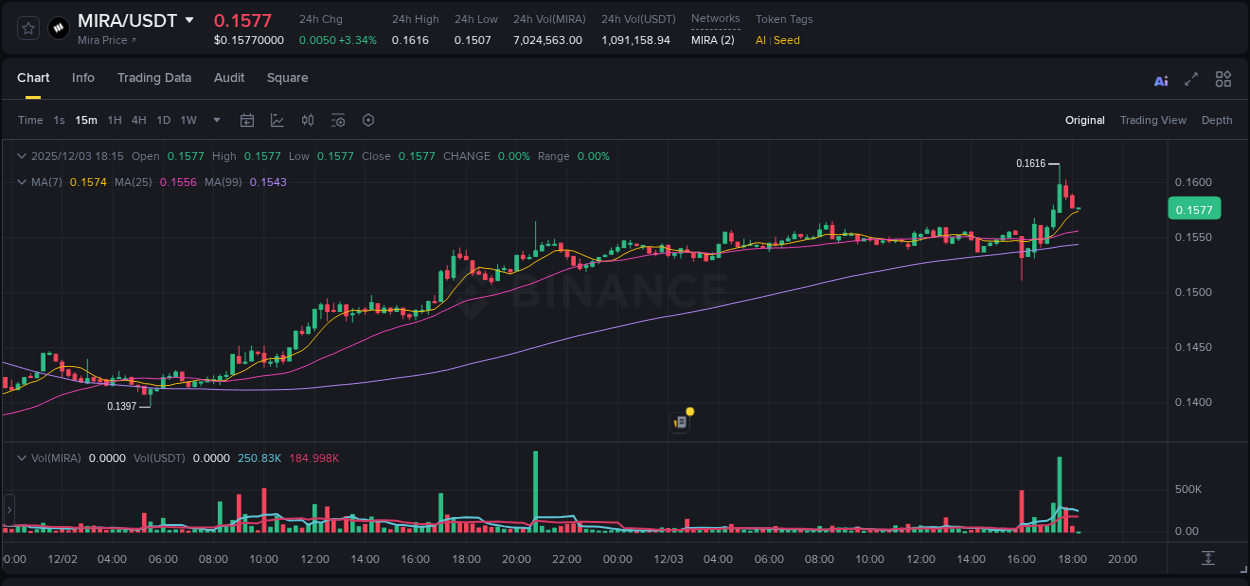Switch to the Trading Data tab
This screenshot has height=586, width=1250.
(x=154, y=78)
